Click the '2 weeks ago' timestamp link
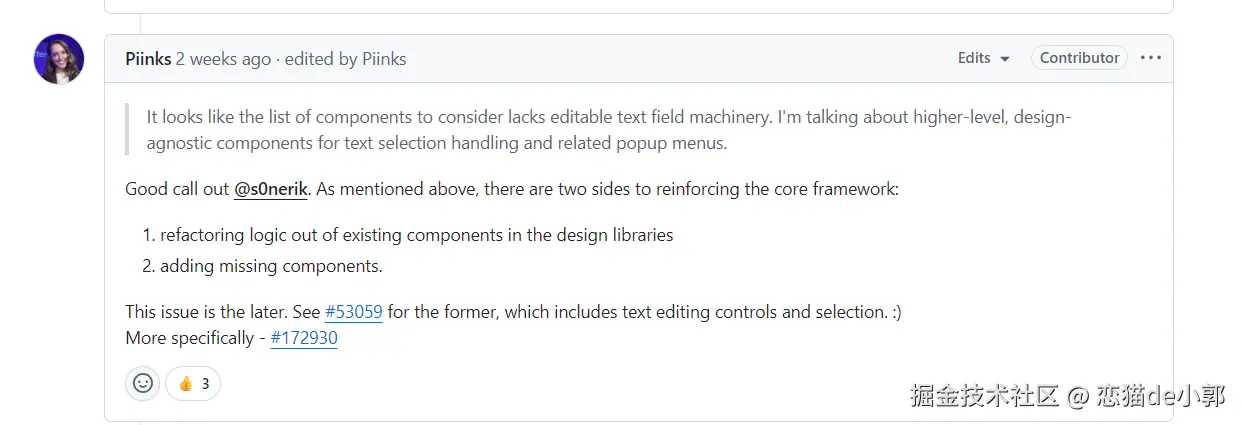This screenshot has height=425, width=1241. point(223,59)
